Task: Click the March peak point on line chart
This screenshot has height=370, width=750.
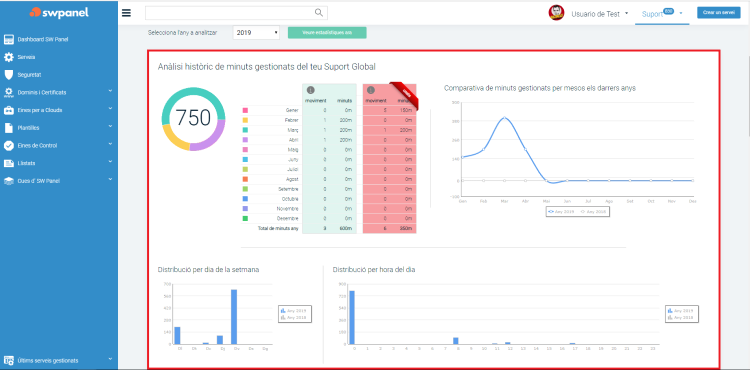Action: [504, 118]
